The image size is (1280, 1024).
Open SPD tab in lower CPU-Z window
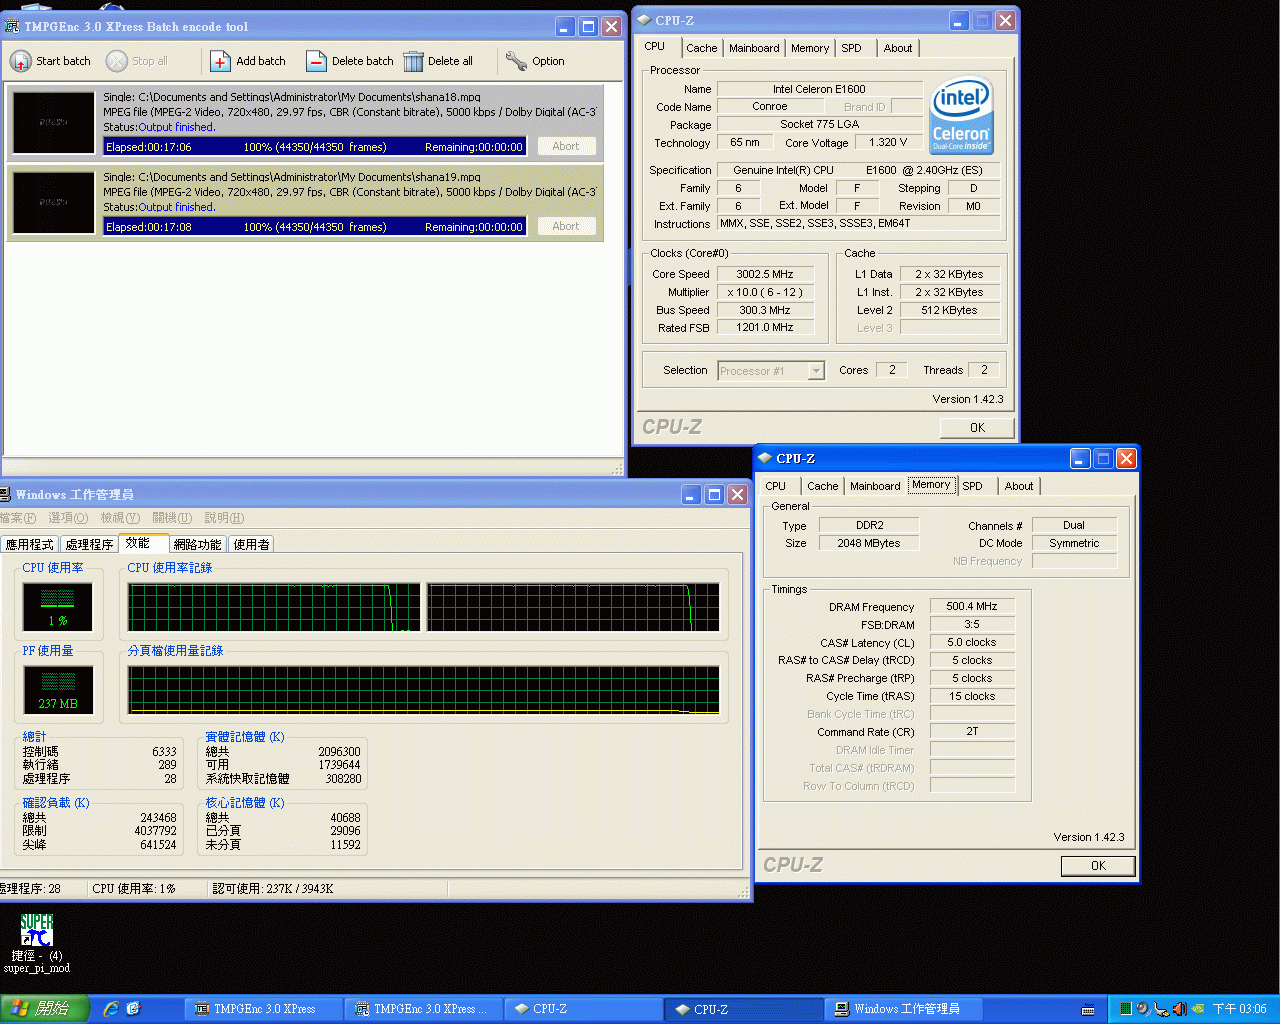973,486
